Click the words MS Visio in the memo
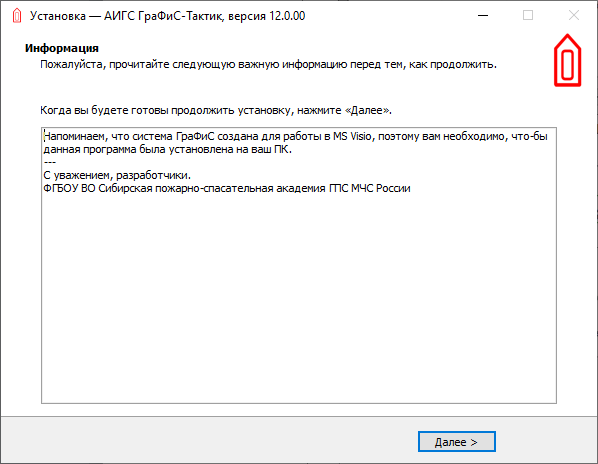 tap(352, 136)
